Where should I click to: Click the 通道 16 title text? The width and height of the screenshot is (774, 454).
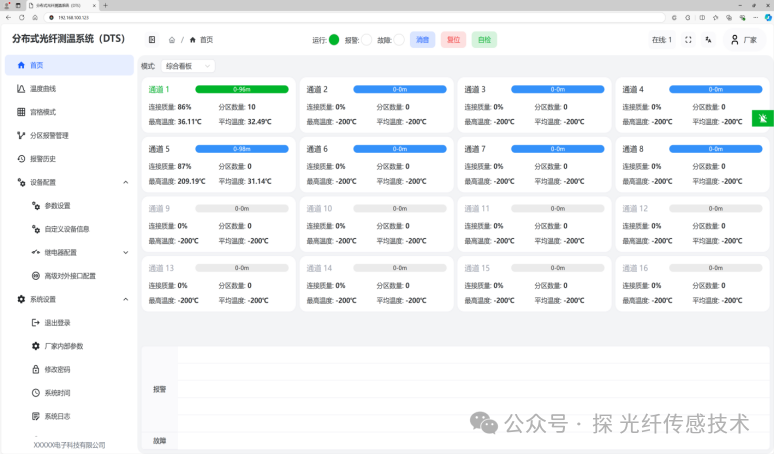635,268
